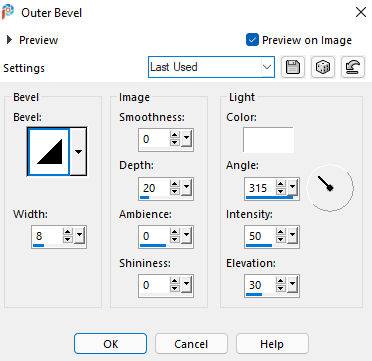Increase Depth with the up arrow
Screen dimensions: 372x361
pyautogui.click(x=174, y=184)
